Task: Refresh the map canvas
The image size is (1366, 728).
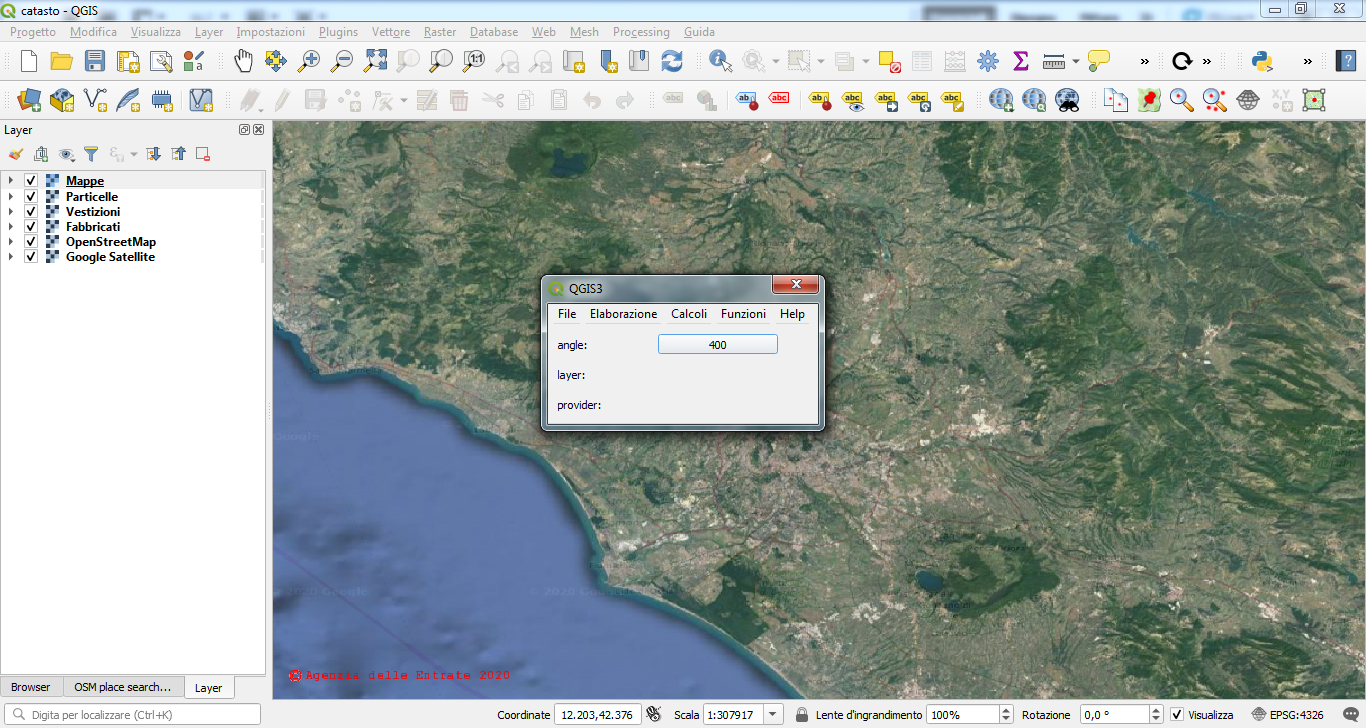Action: pos(672,60)
